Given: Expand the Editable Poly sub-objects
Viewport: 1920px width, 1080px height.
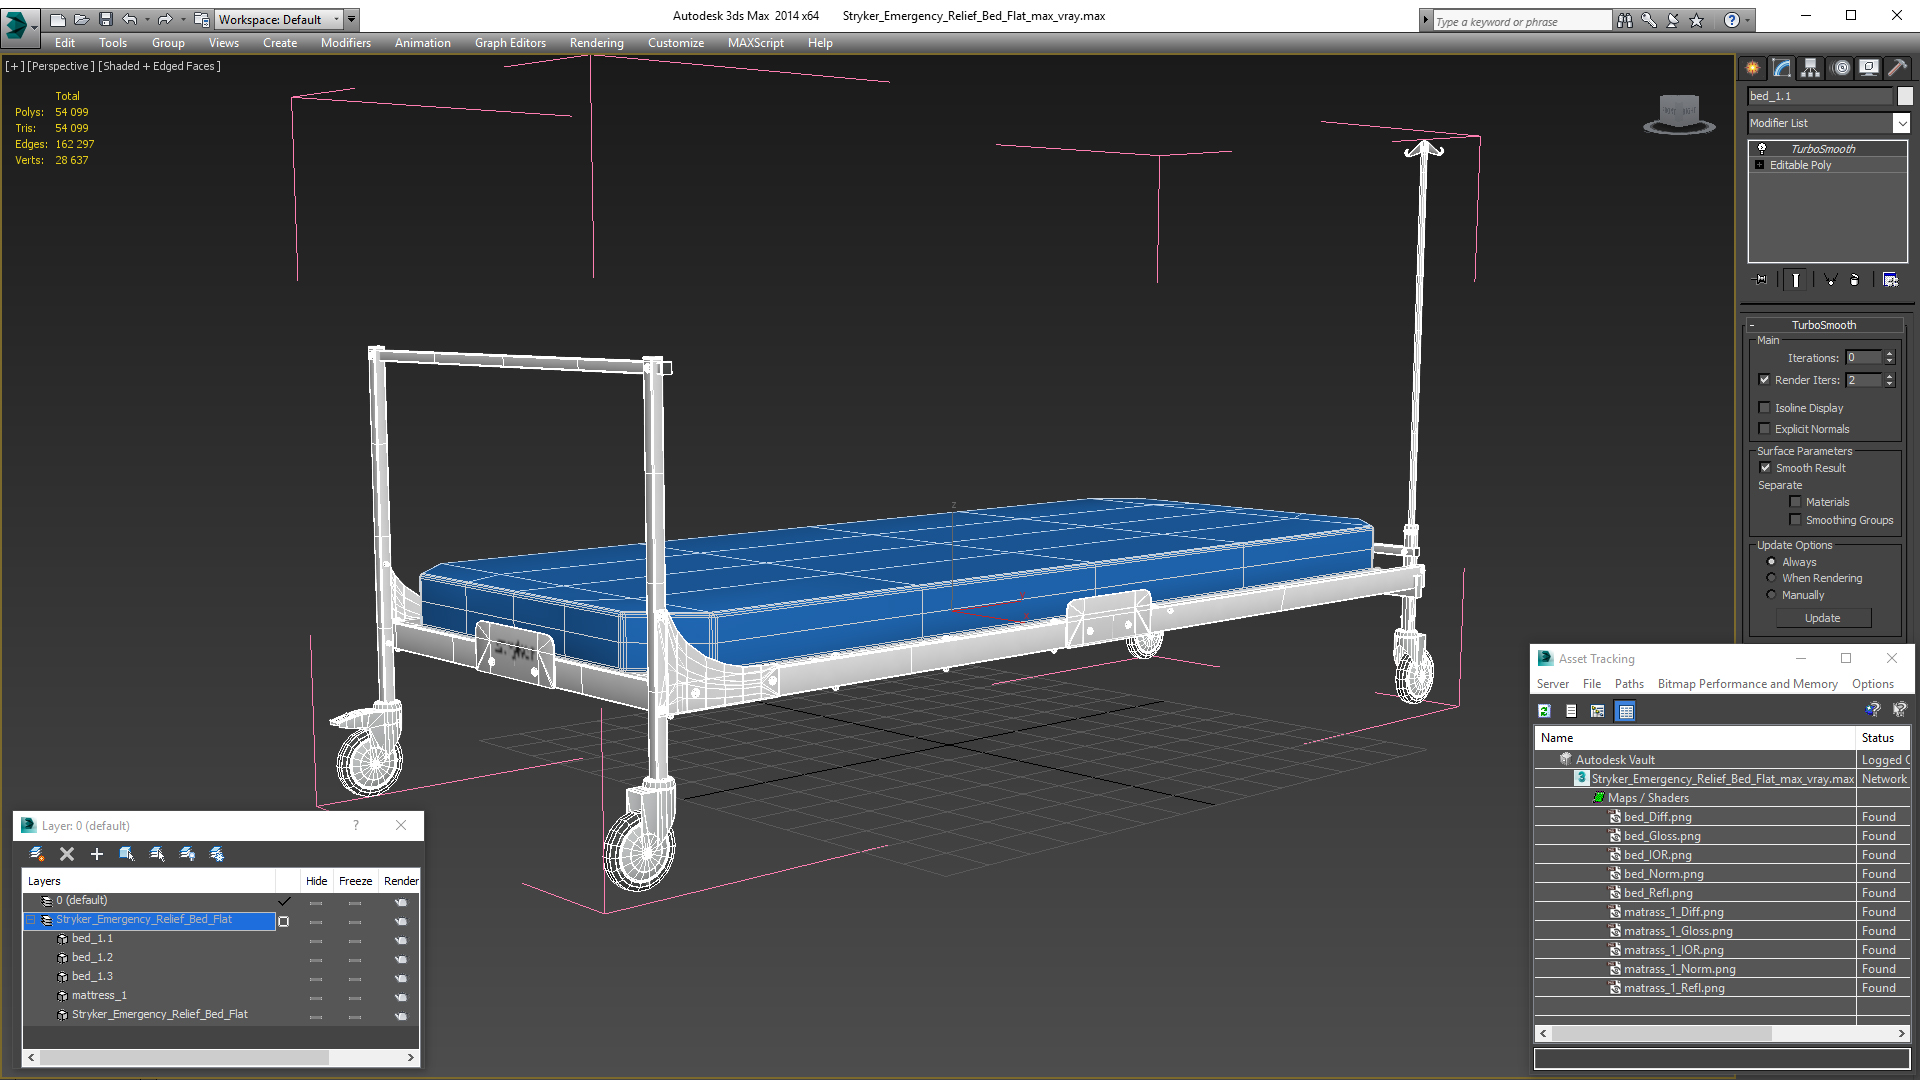Looking at the screenshot, I should 1760,165.
